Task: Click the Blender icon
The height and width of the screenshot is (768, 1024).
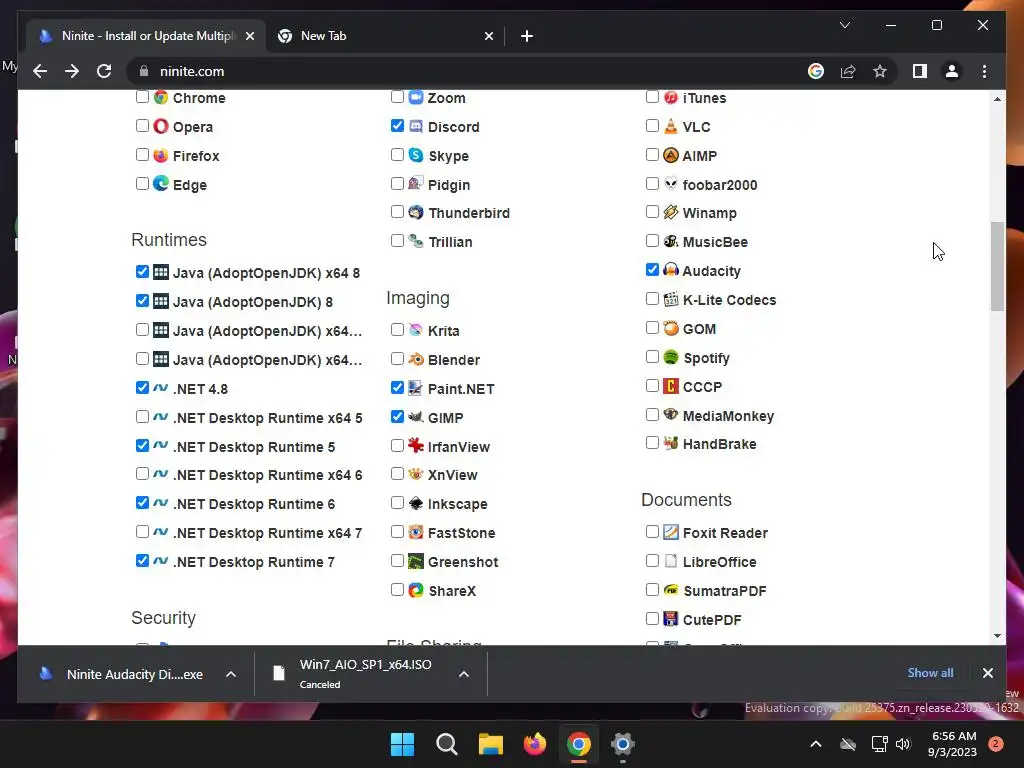Action: [x=416, y=359]
